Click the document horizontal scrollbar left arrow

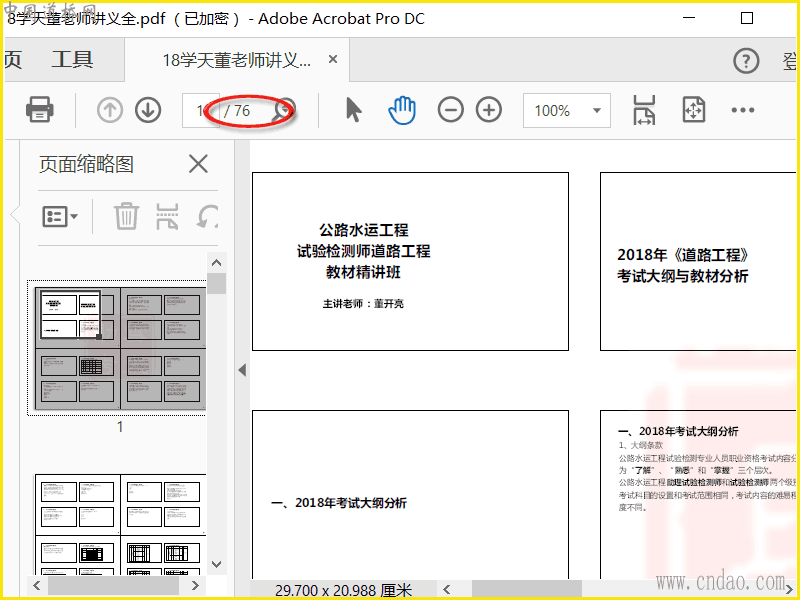[x=447, y=590]
